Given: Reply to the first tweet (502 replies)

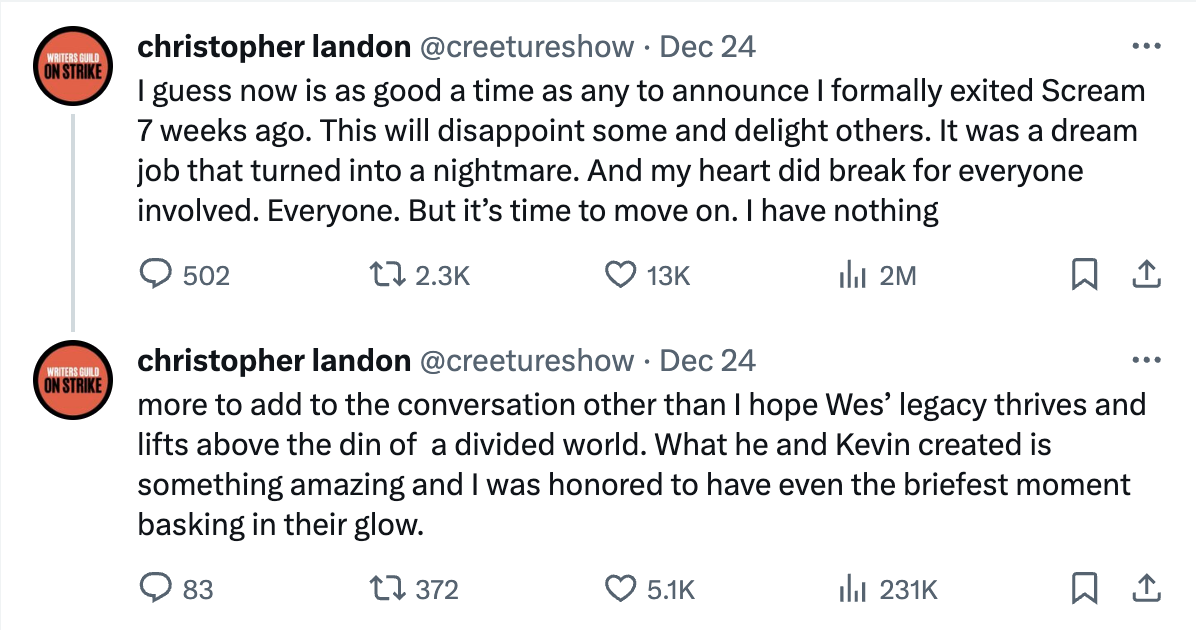Looking at the screenshot, I should [157, 275].
